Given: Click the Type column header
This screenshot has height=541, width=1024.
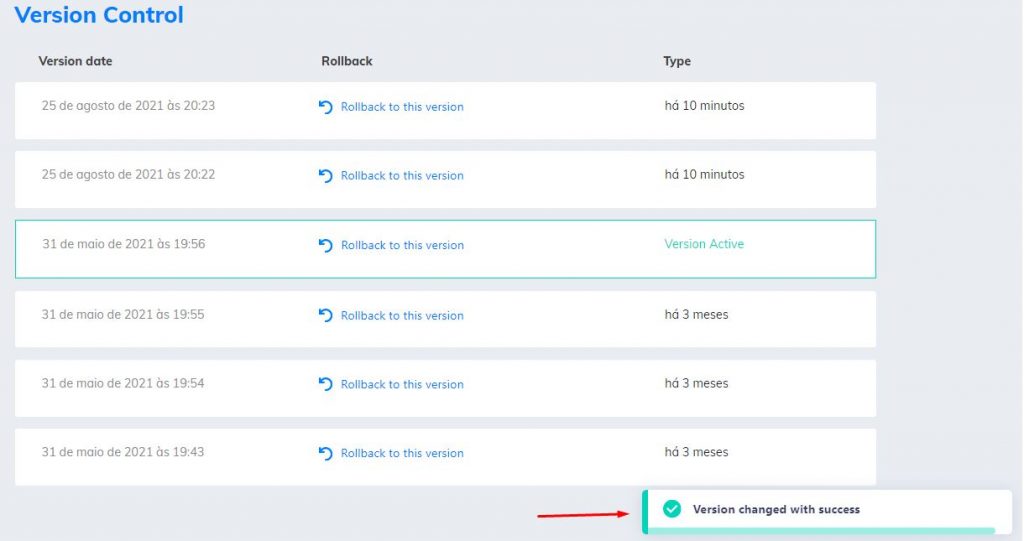Looking at the screenshot, I should [x=677, y=61].
